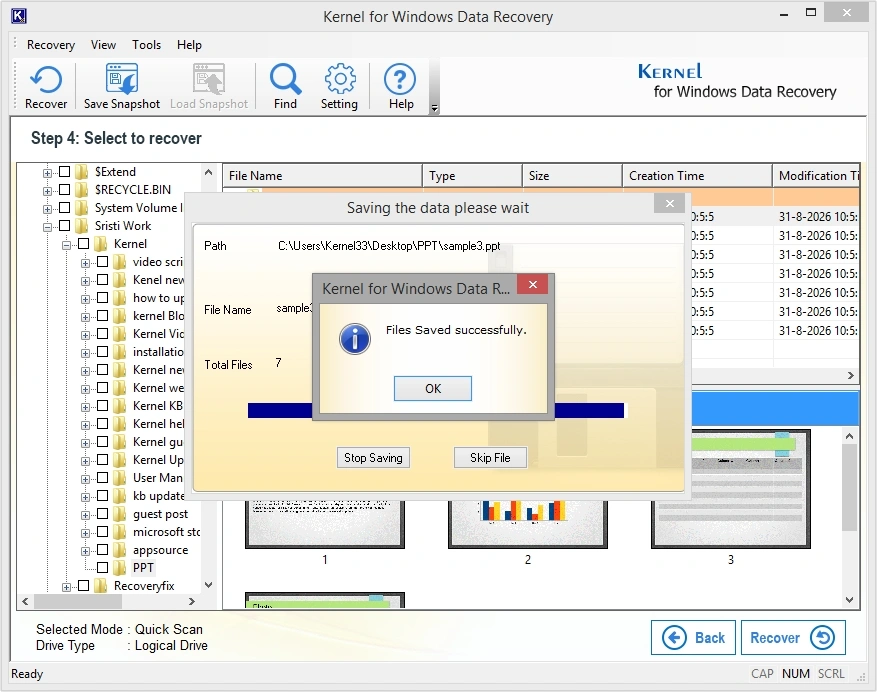Viewport: 877px width, 692px height.
Task: Click the Skip File button
Action: [x=490, y=458]
